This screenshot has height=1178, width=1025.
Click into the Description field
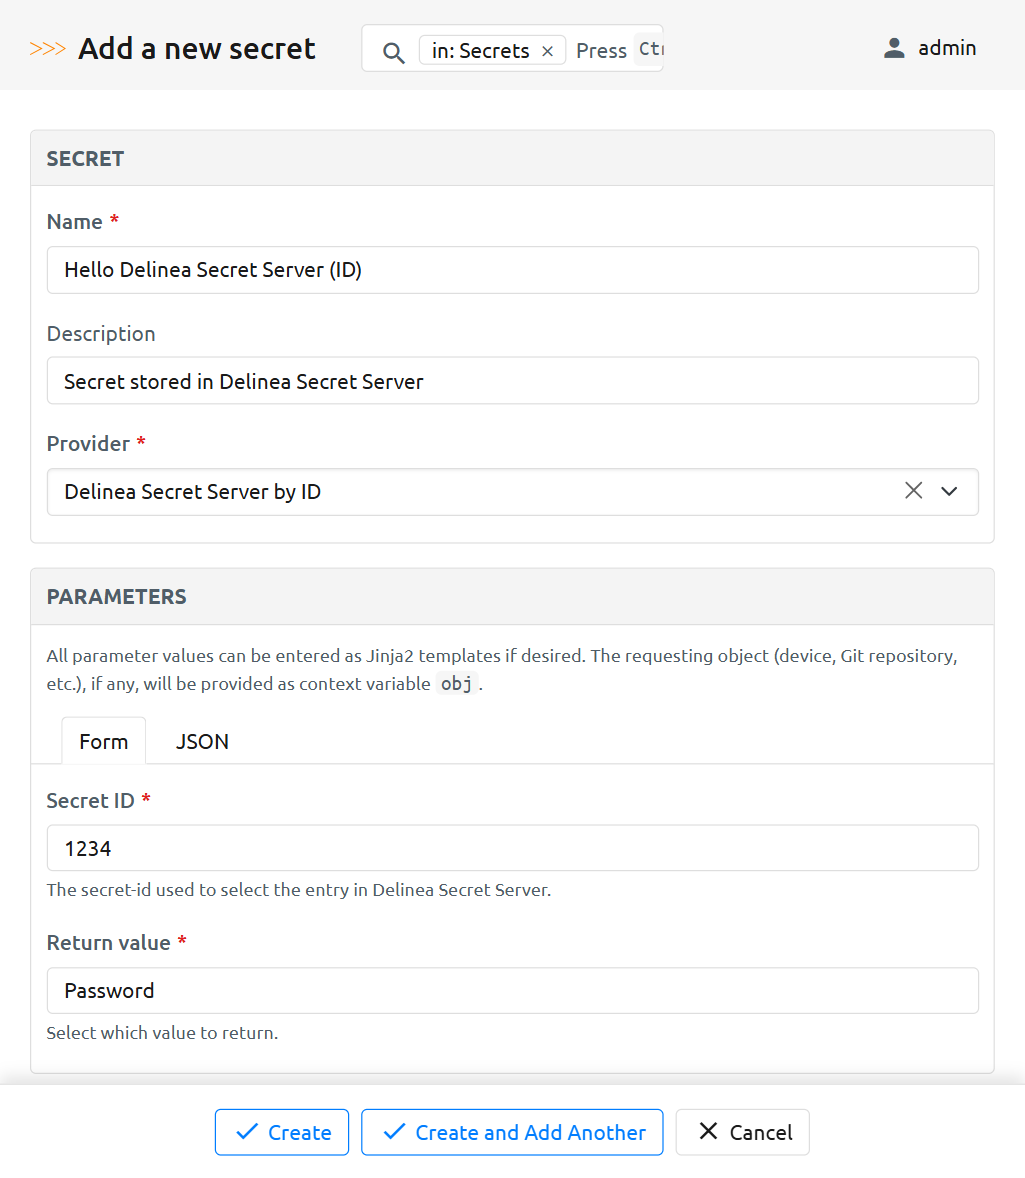(512, 381)
